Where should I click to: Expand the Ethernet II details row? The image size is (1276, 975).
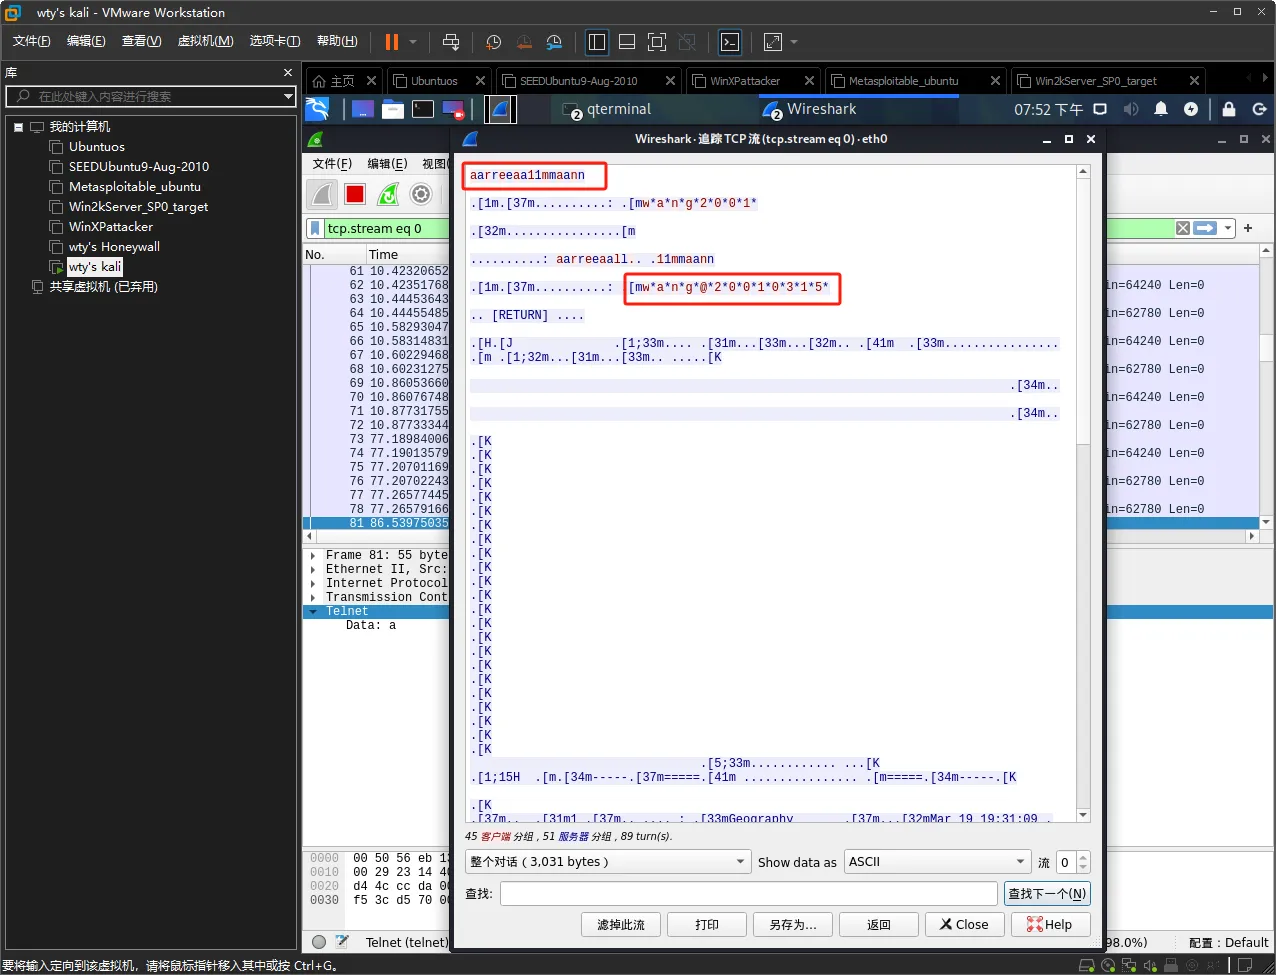click(x=313, y=569)
